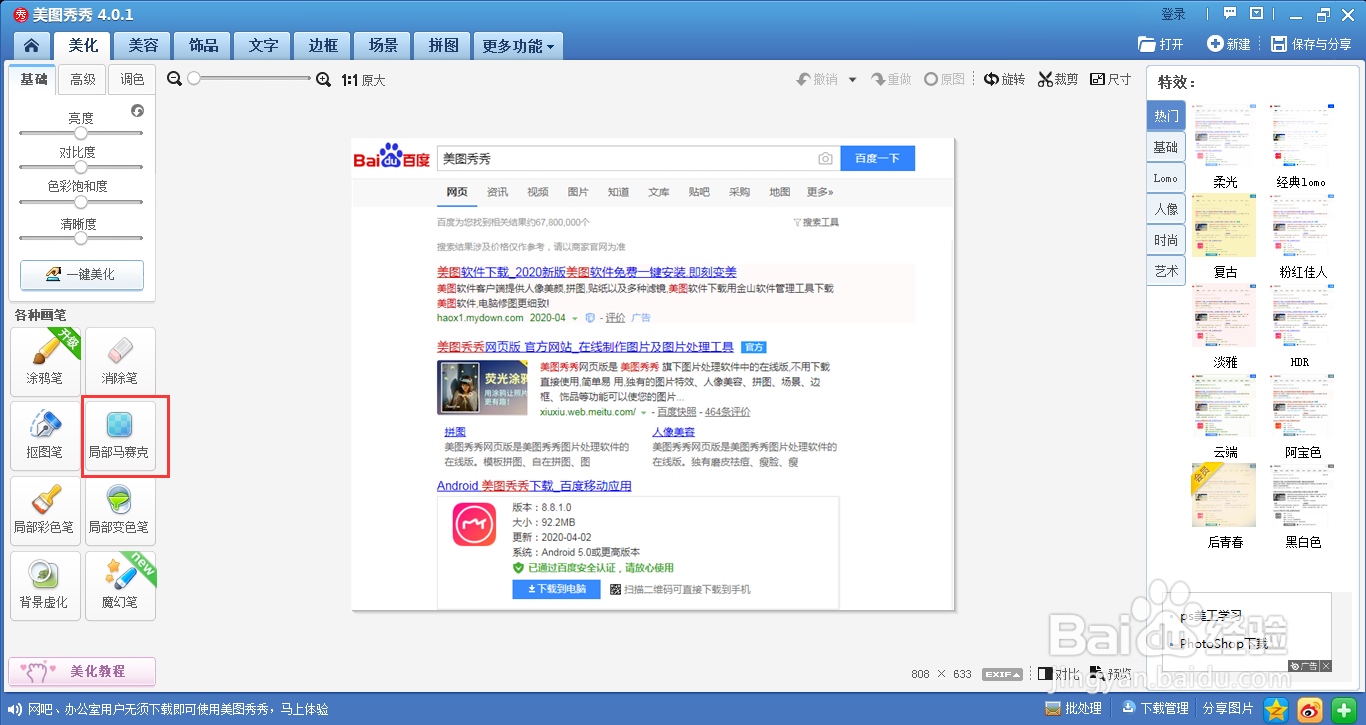Open the undo history dropdown arrow
Image resolution: width=1366 pixels, height=725 pixels.
852,80
